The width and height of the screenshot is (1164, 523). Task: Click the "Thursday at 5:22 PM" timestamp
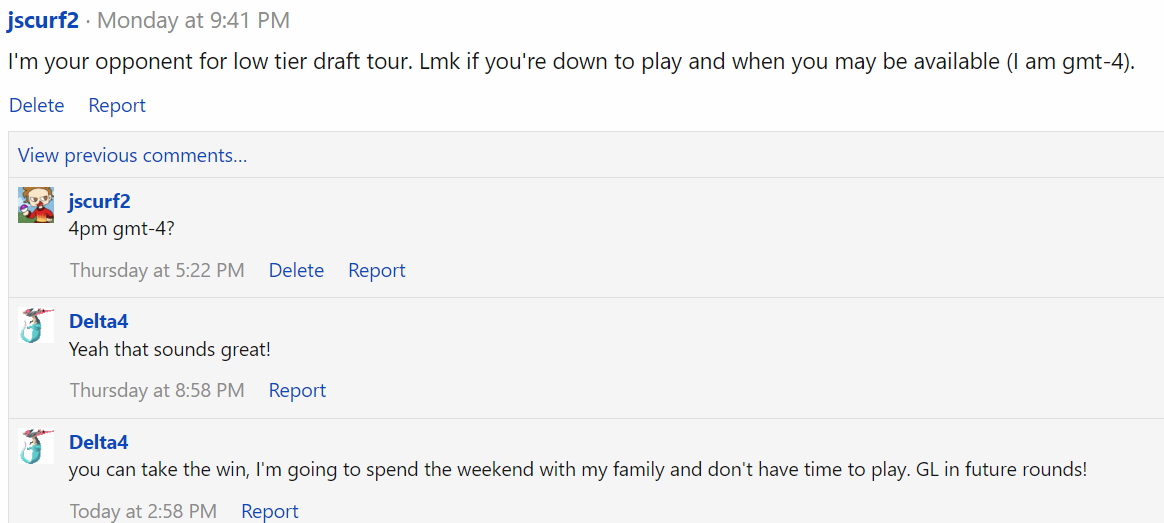tap(157, 270)
